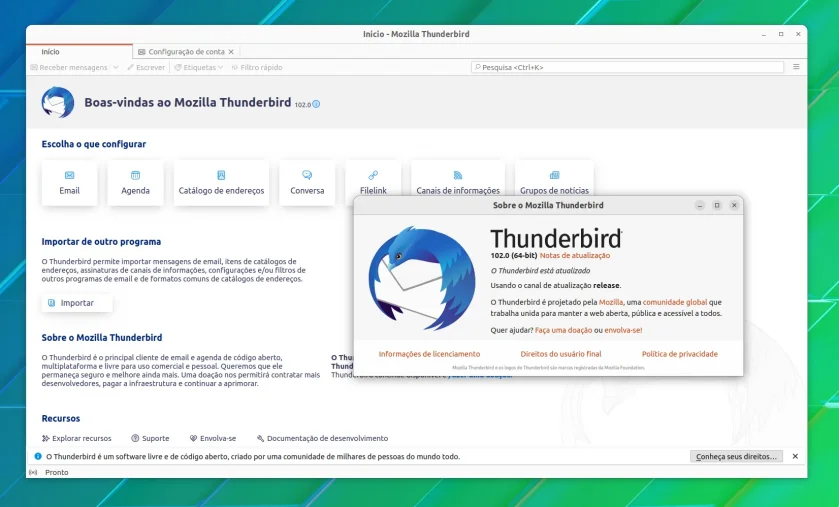Click the info icon in notification bar

pos(38,457)
